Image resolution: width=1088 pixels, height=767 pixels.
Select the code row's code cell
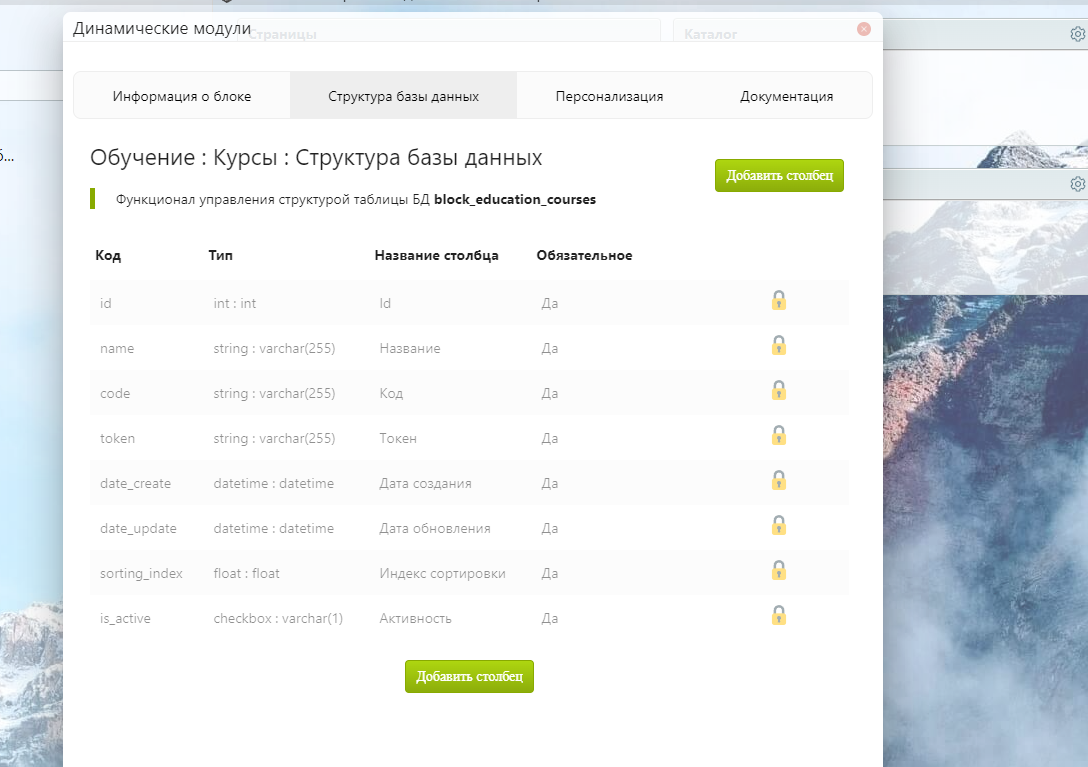point(115,394)
